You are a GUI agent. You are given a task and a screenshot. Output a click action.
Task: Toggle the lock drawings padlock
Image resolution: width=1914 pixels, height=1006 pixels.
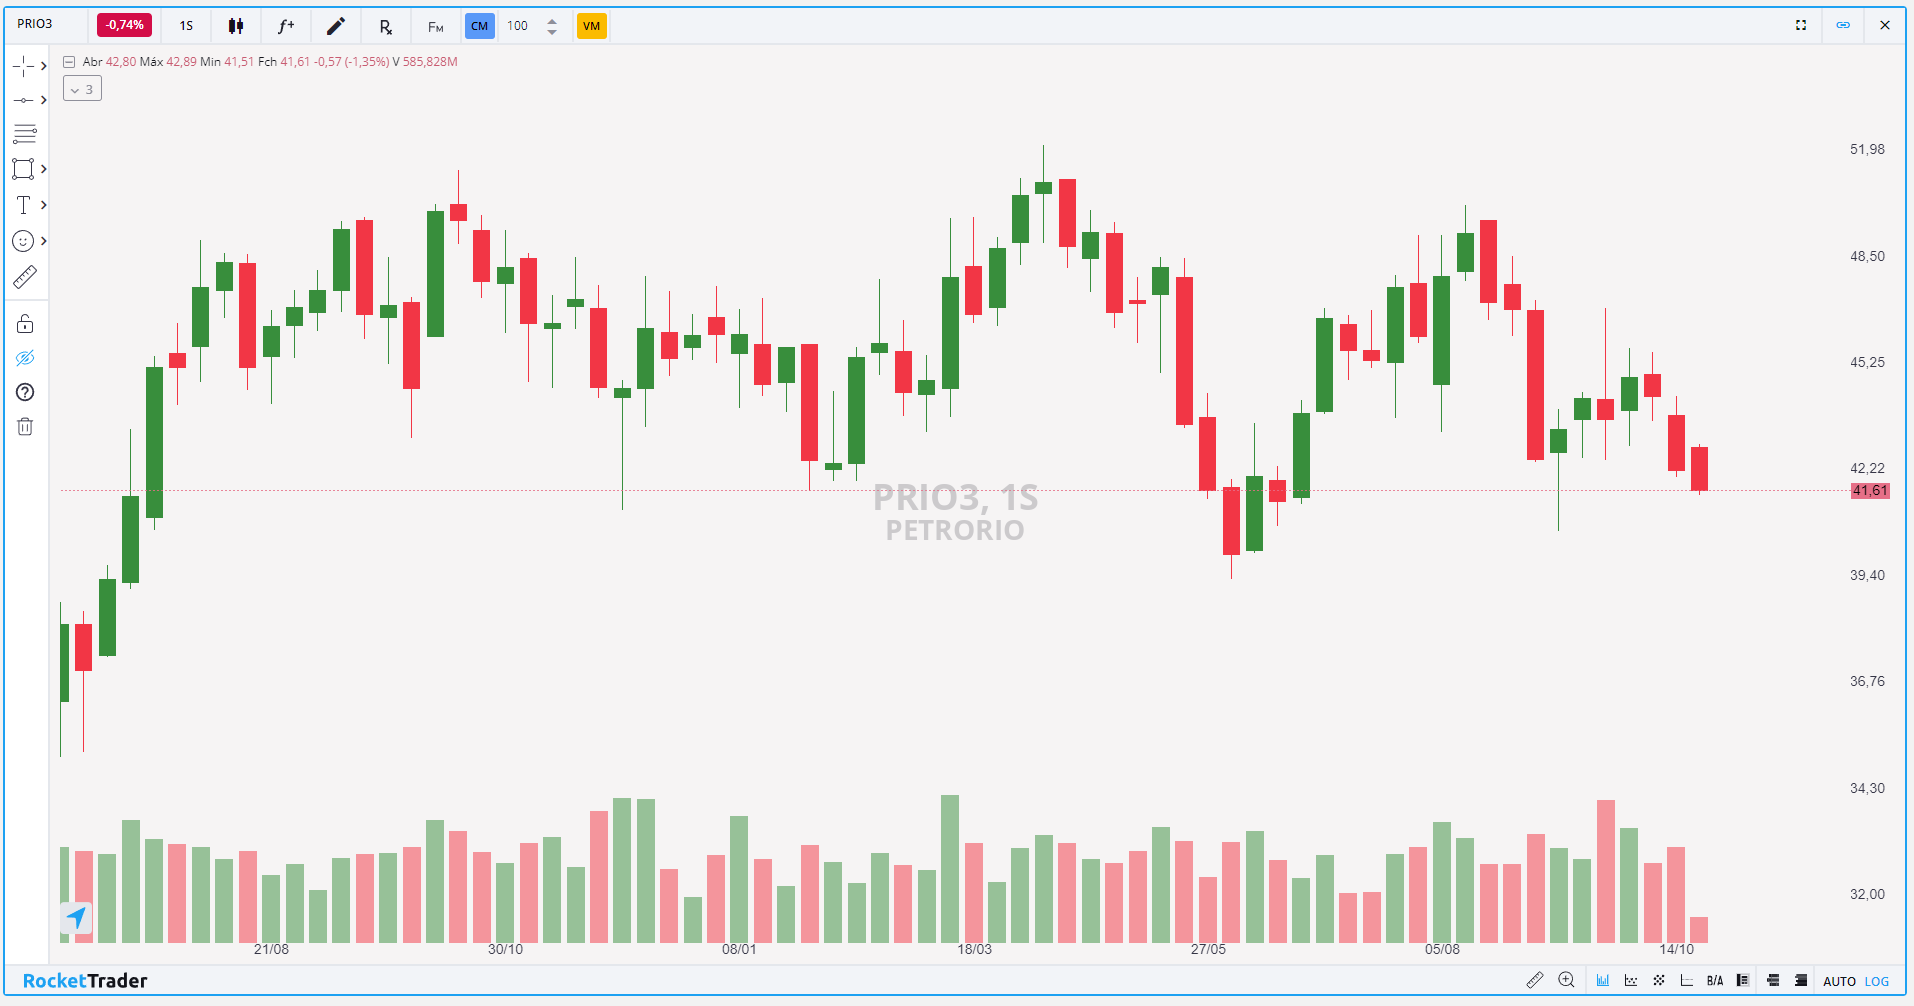coord(25,324)
